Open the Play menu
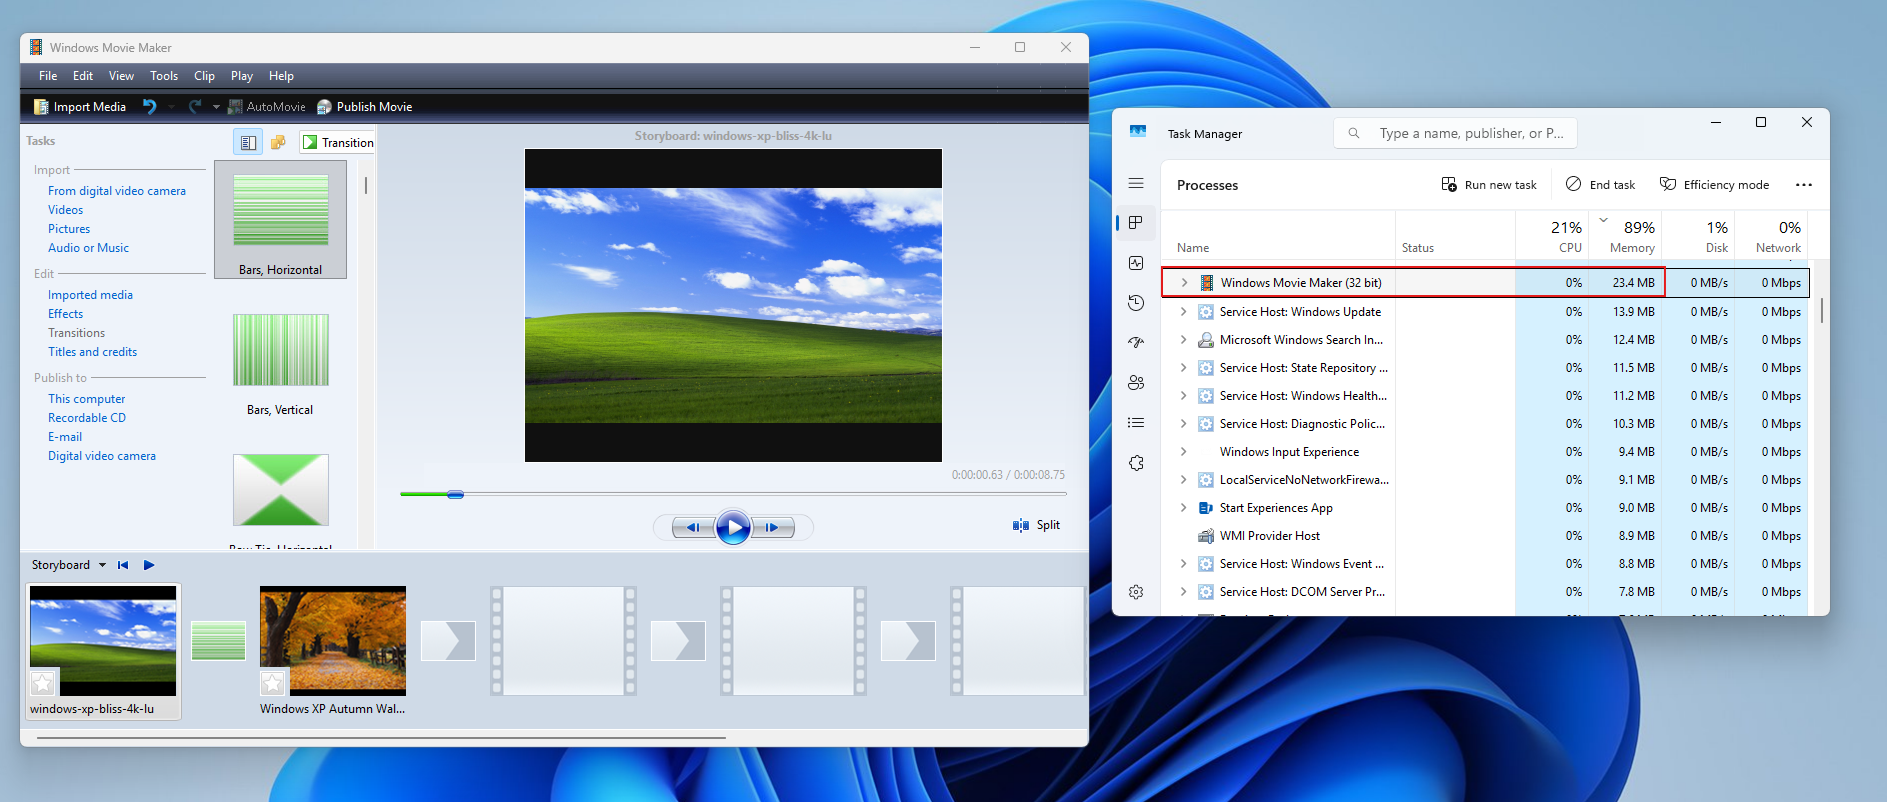The height and width of the screenshot is (802, 1887). pos(242,76)
